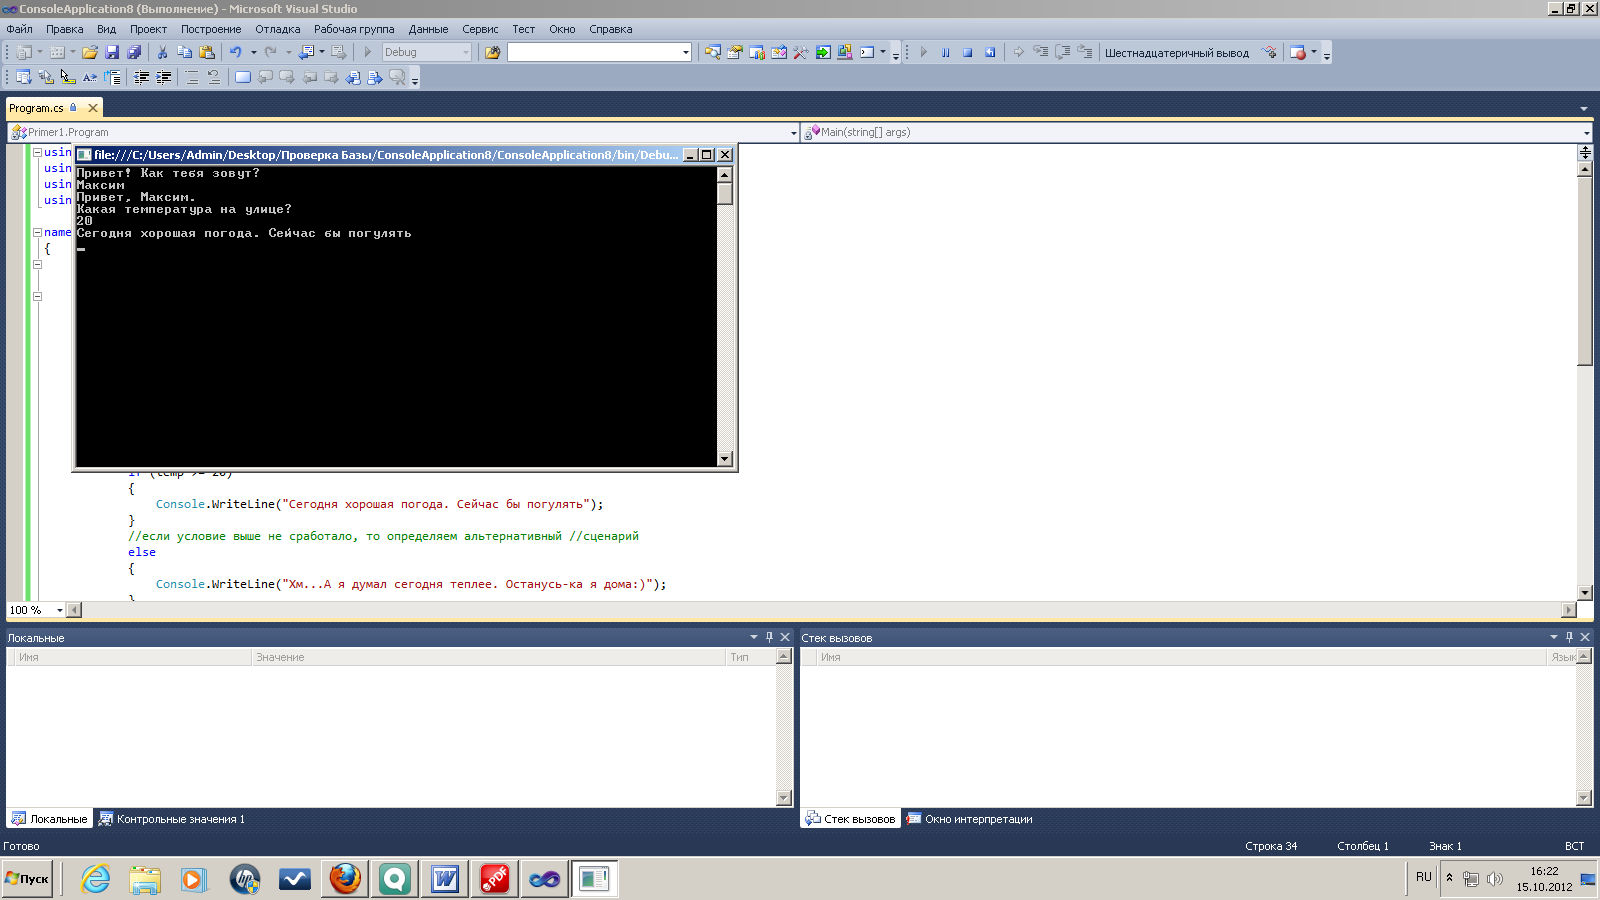Close the Локальные panel
The width and height of the screenshot is (1600, 900).
pyautogui.click(x=785, y=637)
